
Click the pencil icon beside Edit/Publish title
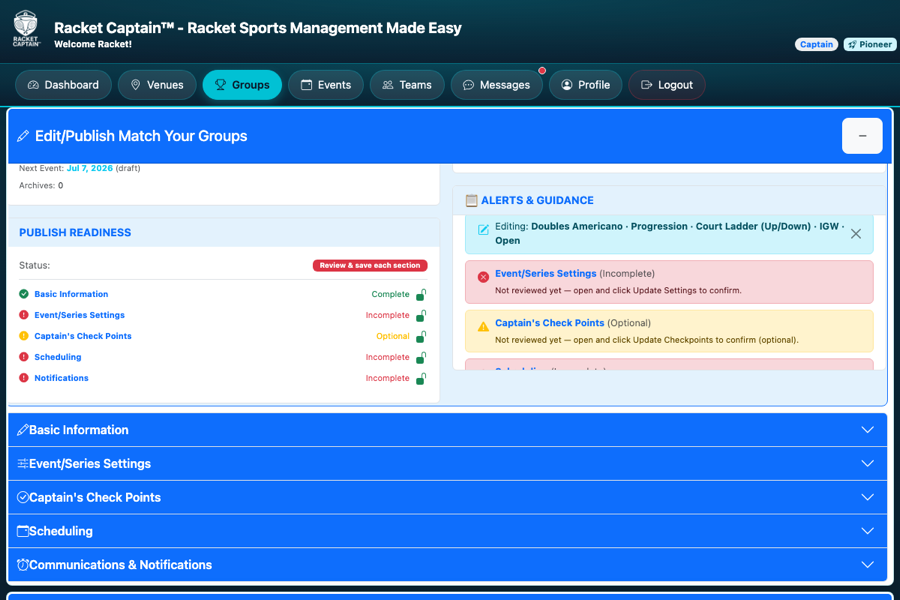[x=23, y=136]
